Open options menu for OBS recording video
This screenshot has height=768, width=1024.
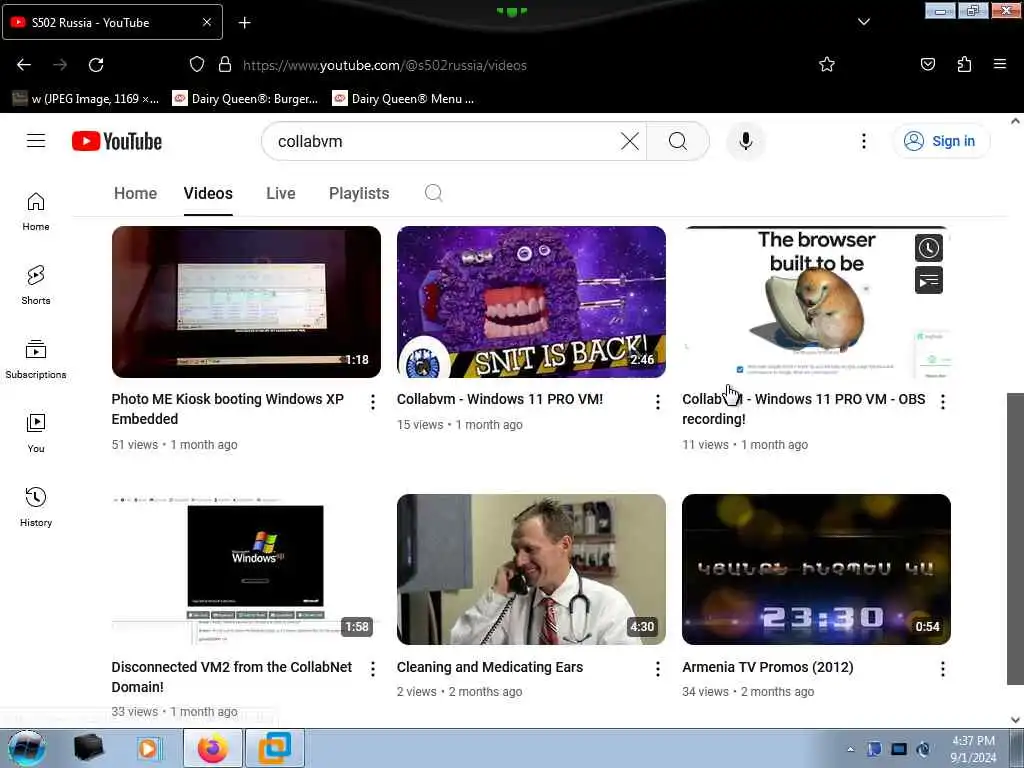(x=942, y=402)
